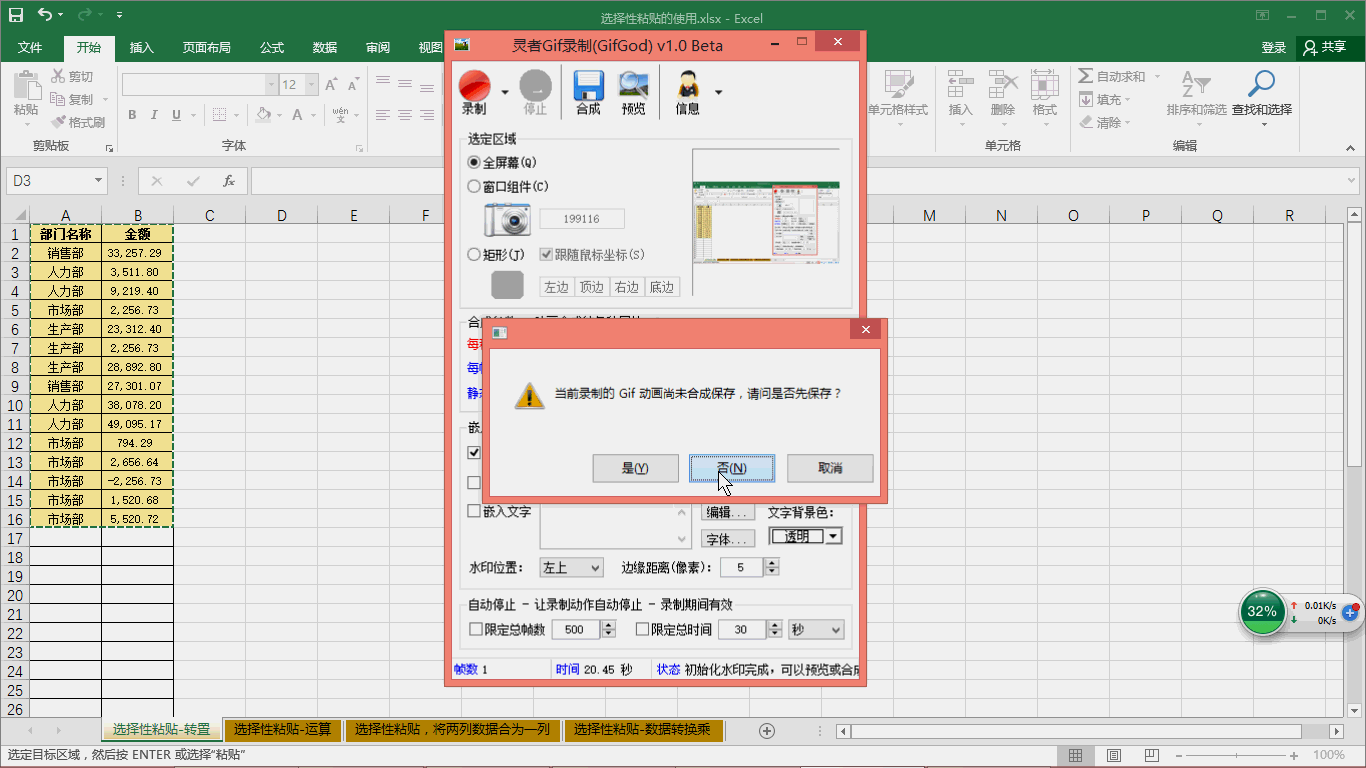Click the 否(N) button in save prompt
The image size is (1366, 768).
[x=732, y=468]
